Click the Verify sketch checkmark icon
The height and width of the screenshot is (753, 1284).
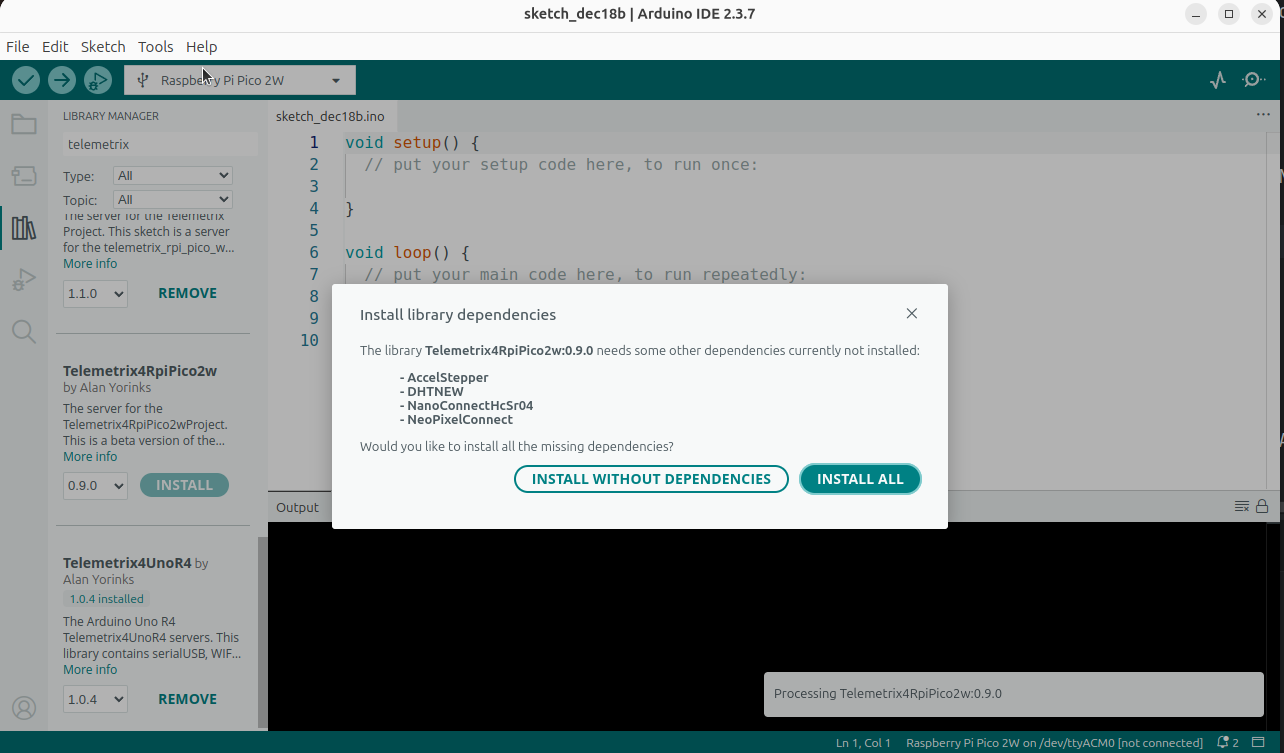(26, 80)
